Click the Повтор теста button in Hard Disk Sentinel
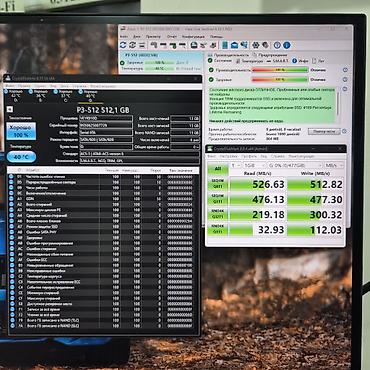This screenshot has width=370, height=370. point(324,131)
